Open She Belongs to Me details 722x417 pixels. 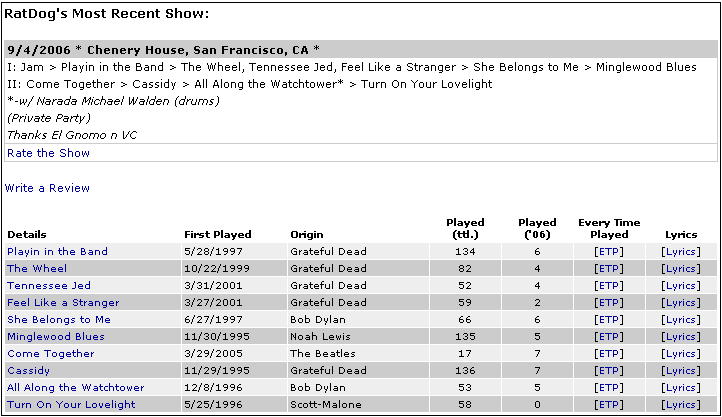[x=59, y=320]
